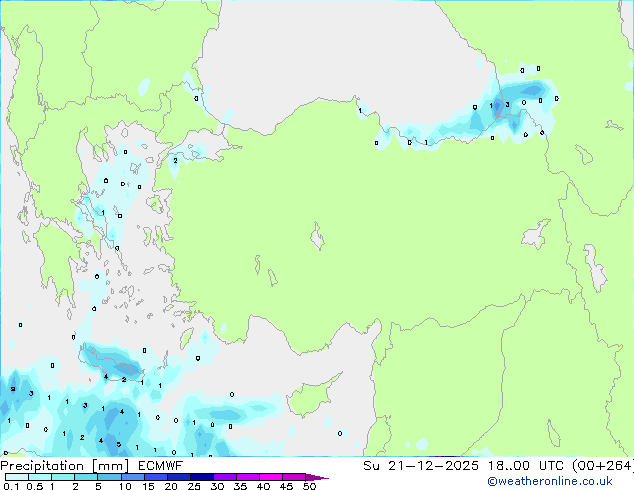The width and height of the screenshot is (634, 490).
Task: Click the Sea of Marmara on the map
Action: coord(198,147)
